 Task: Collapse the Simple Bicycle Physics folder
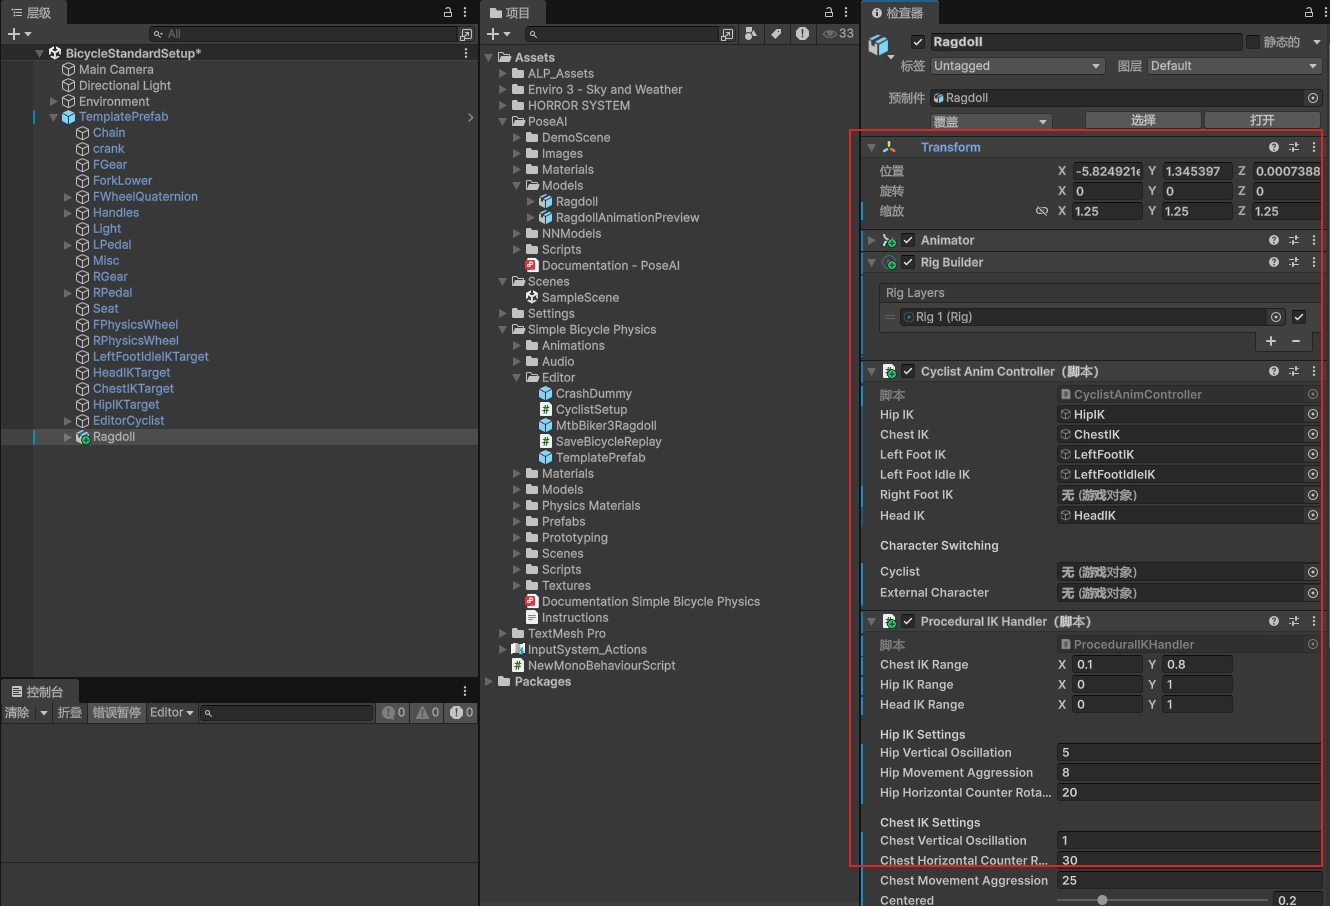click(503, 330)
